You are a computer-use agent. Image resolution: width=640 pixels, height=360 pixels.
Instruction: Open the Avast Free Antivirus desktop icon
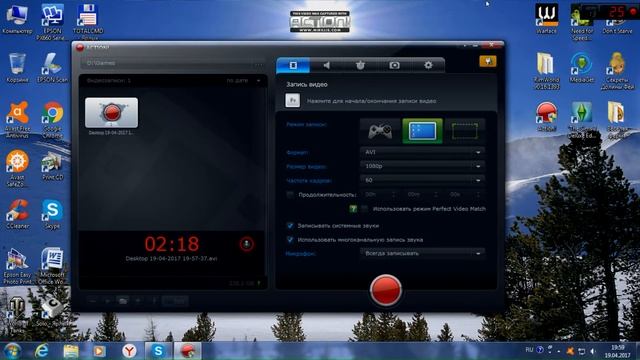pyautogui.click(x=17, y=120)
